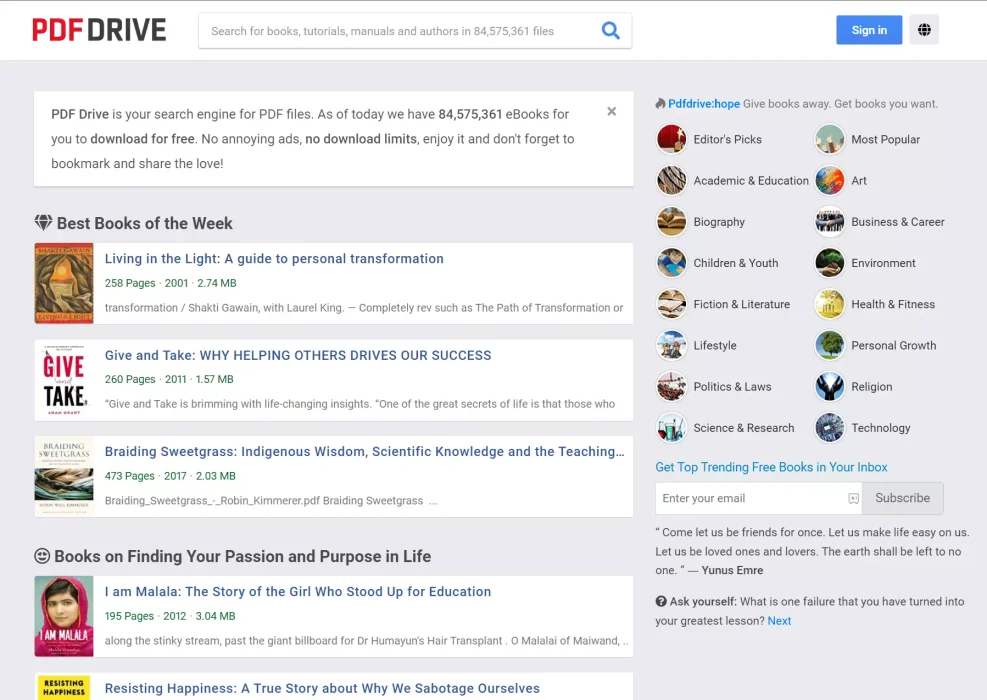The image size is (987, 700).
Task: Click the Finding Your Passion section heading
Action: pos(242,556)
